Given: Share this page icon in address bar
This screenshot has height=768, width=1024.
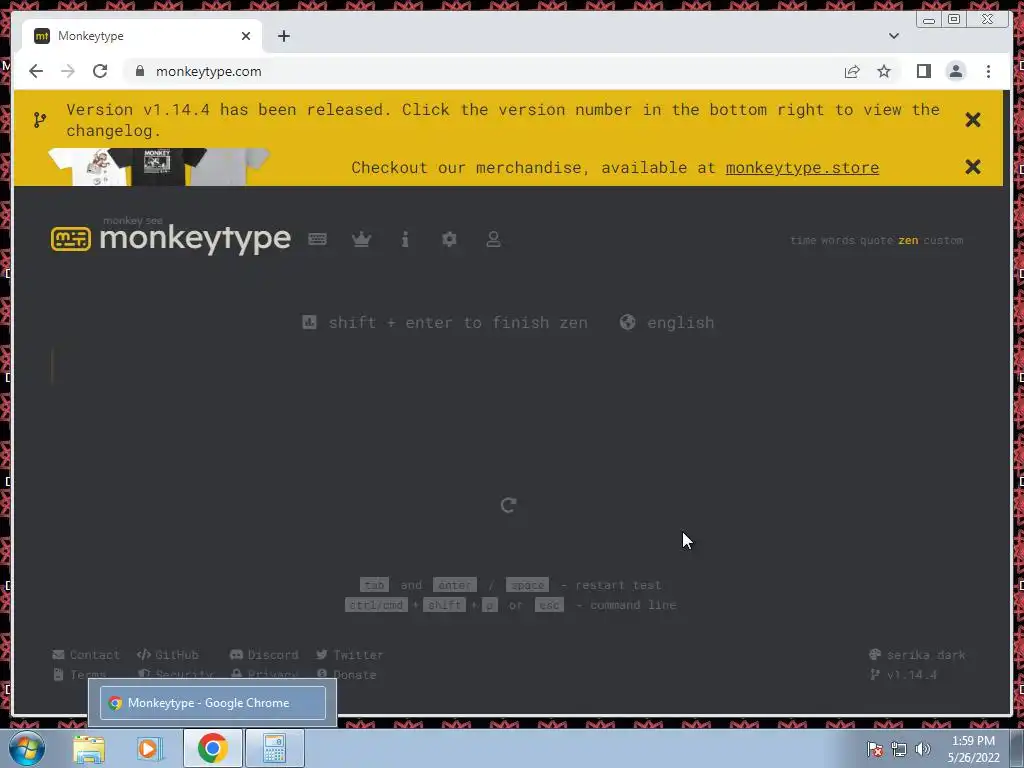Looking at the screenshot, I should pyautogui.click(x=852, y=71).
